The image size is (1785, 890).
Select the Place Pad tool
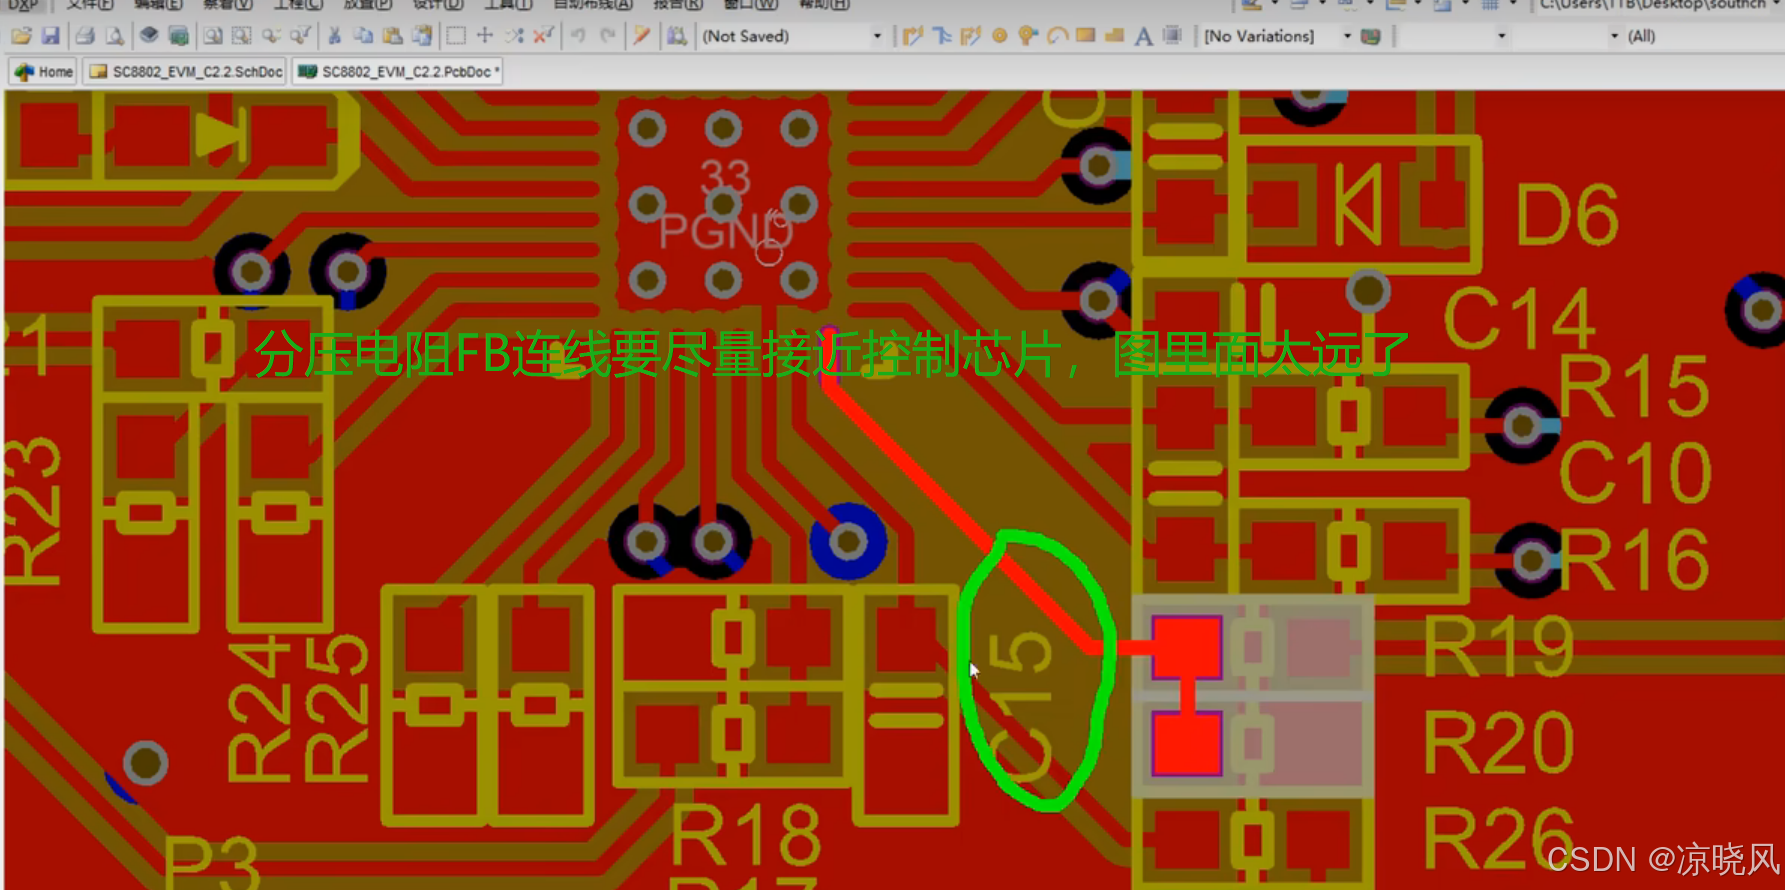click(x=999, y=36)
